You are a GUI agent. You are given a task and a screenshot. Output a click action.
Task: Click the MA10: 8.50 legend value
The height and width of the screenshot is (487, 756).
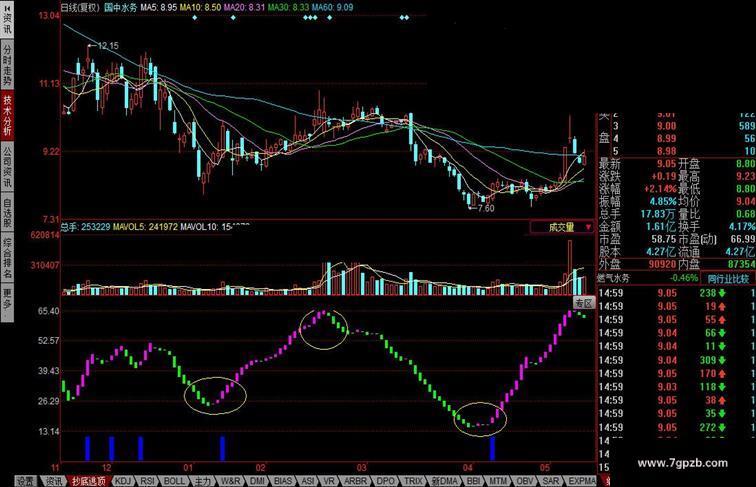coord(200,7)
